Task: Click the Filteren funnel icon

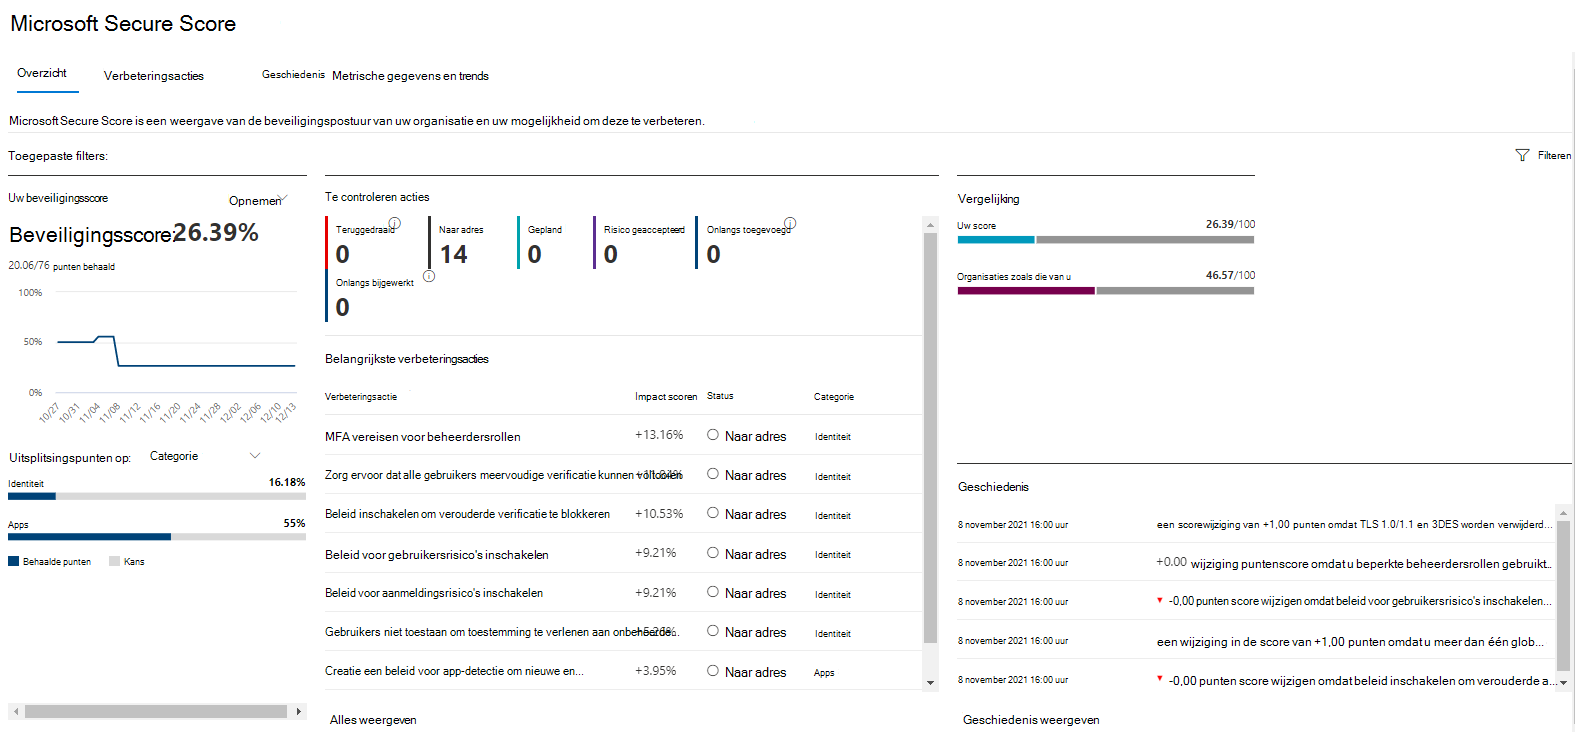Action: tap(1522, 155)
